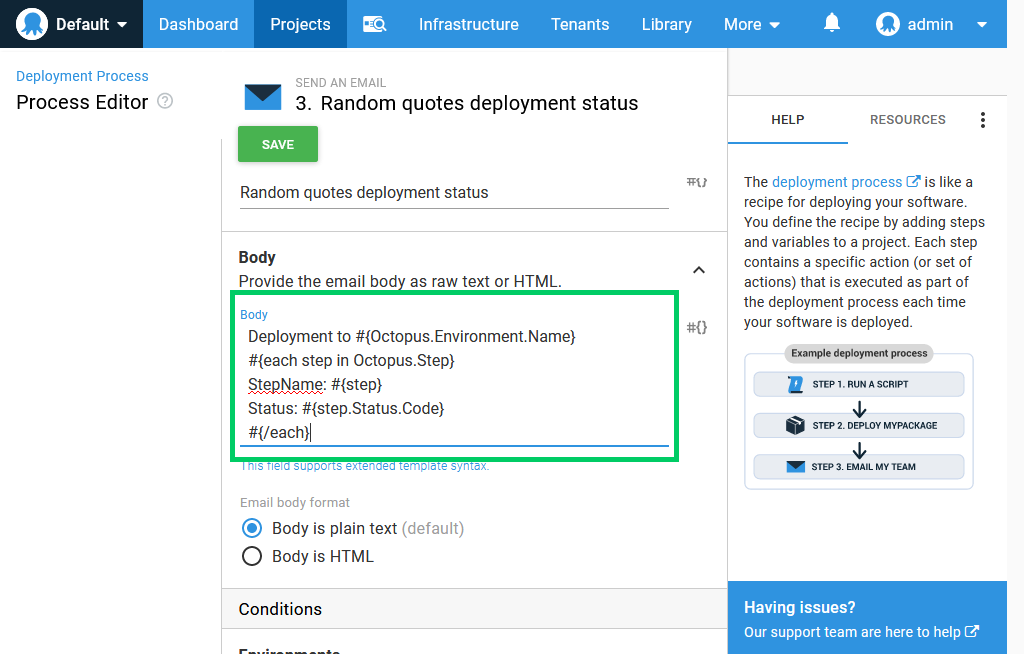
Task: Select Body is plain text option
Action: 252,528
